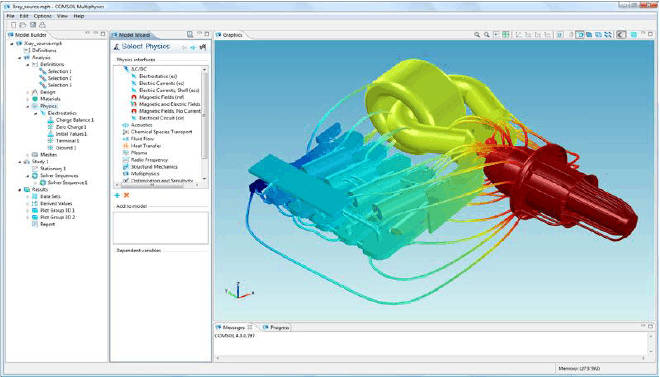Collapse the Physics node in Model Builder

pos(28,106)
